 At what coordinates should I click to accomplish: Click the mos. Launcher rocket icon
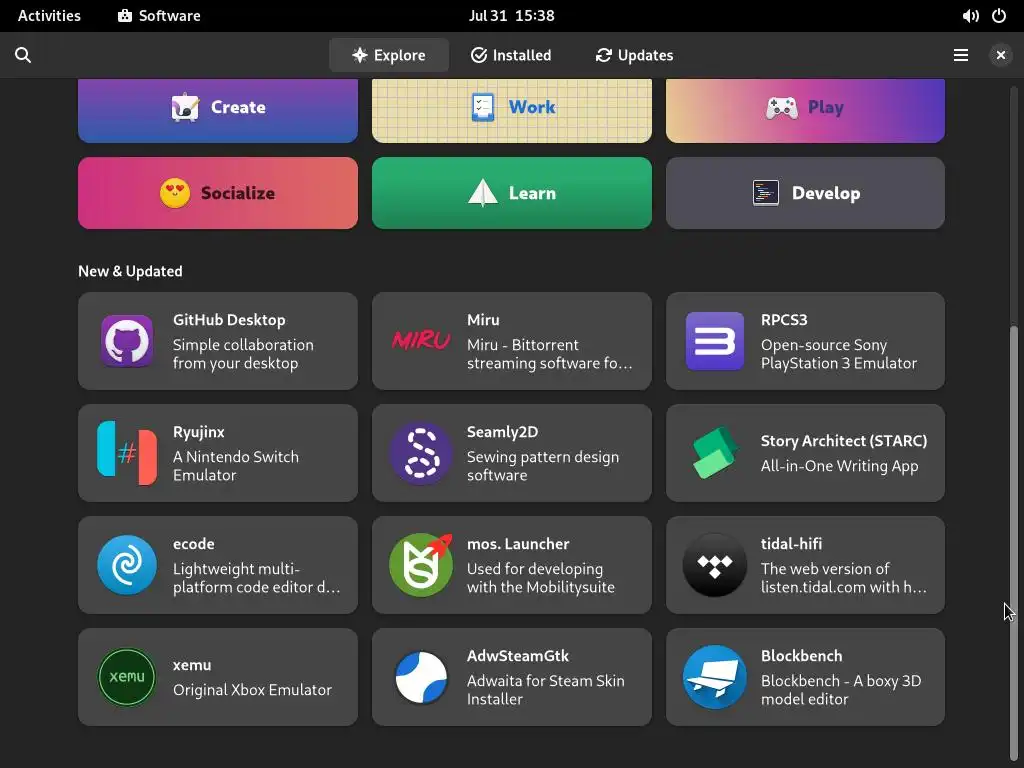[x=421, y=565]
